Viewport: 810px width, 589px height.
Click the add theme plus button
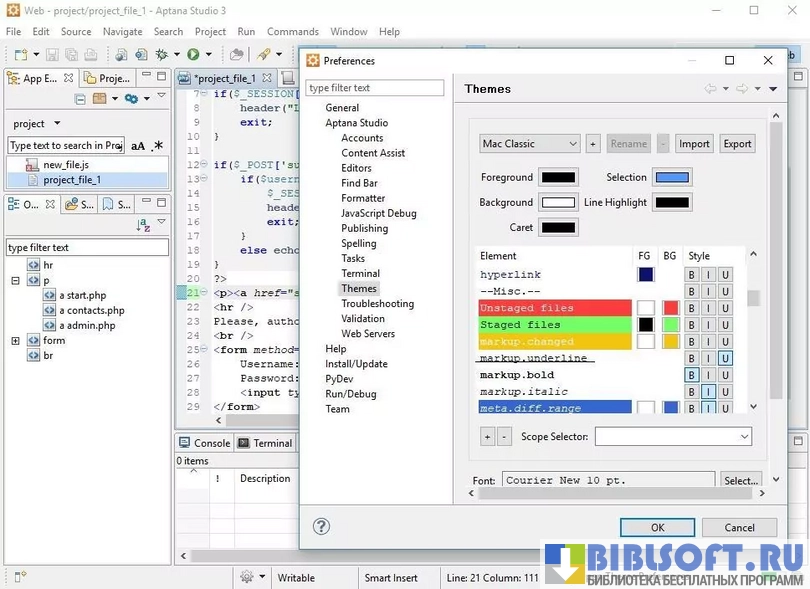pos(592,144)
